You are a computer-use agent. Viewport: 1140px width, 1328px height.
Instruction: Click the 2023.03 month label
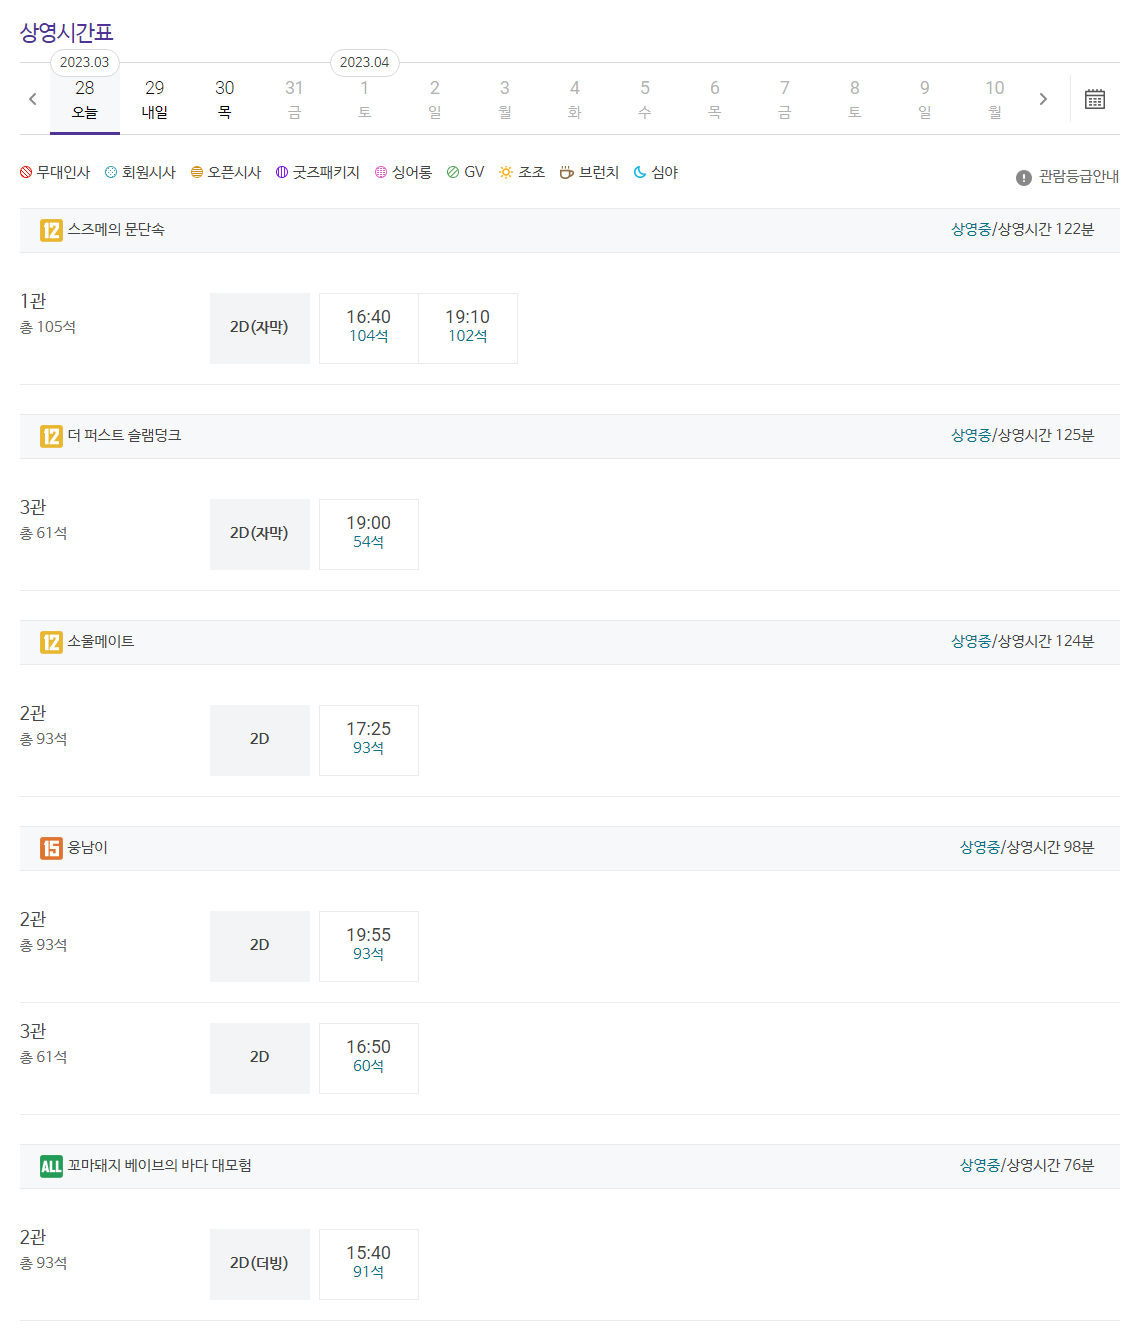coord(85,62)
